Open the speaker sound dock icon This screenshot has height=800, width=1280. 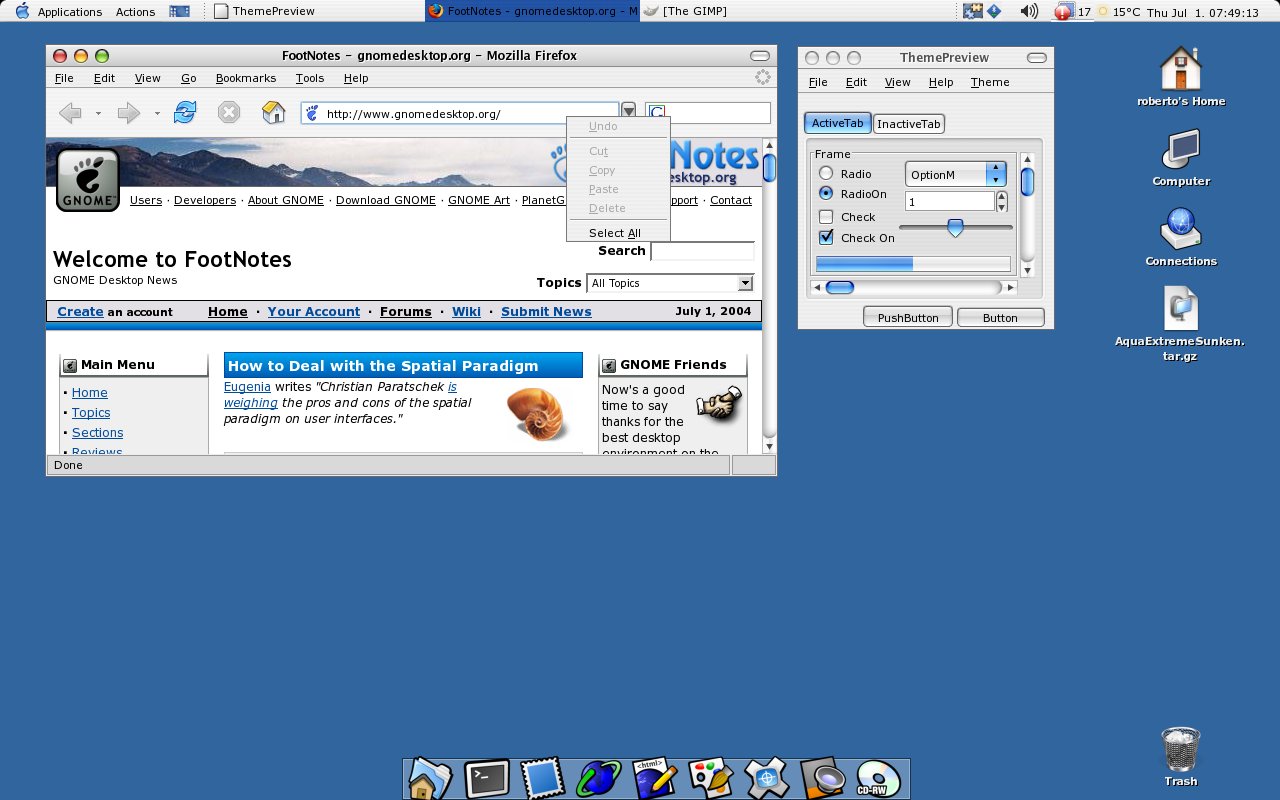coord(823,779)
